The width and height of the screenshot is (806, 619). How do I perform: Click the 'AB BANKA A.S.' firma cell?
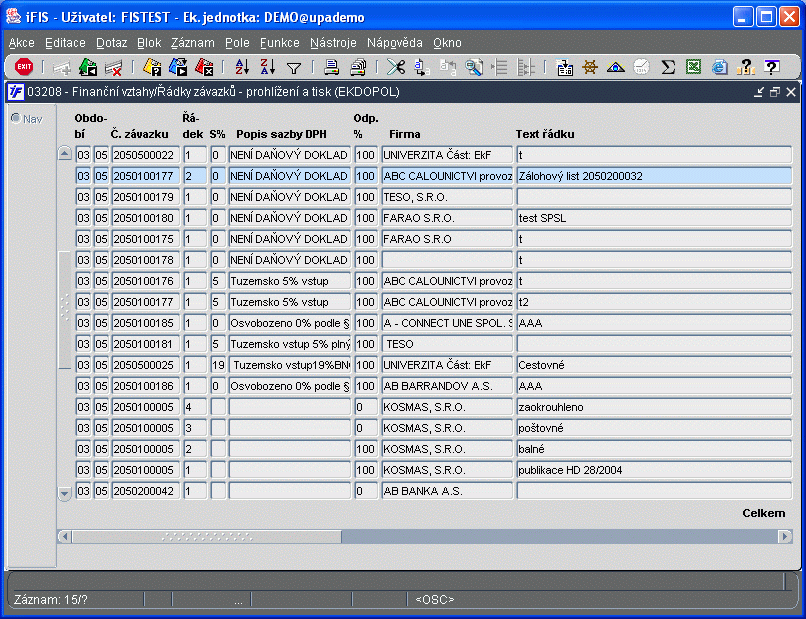(447, 491)
